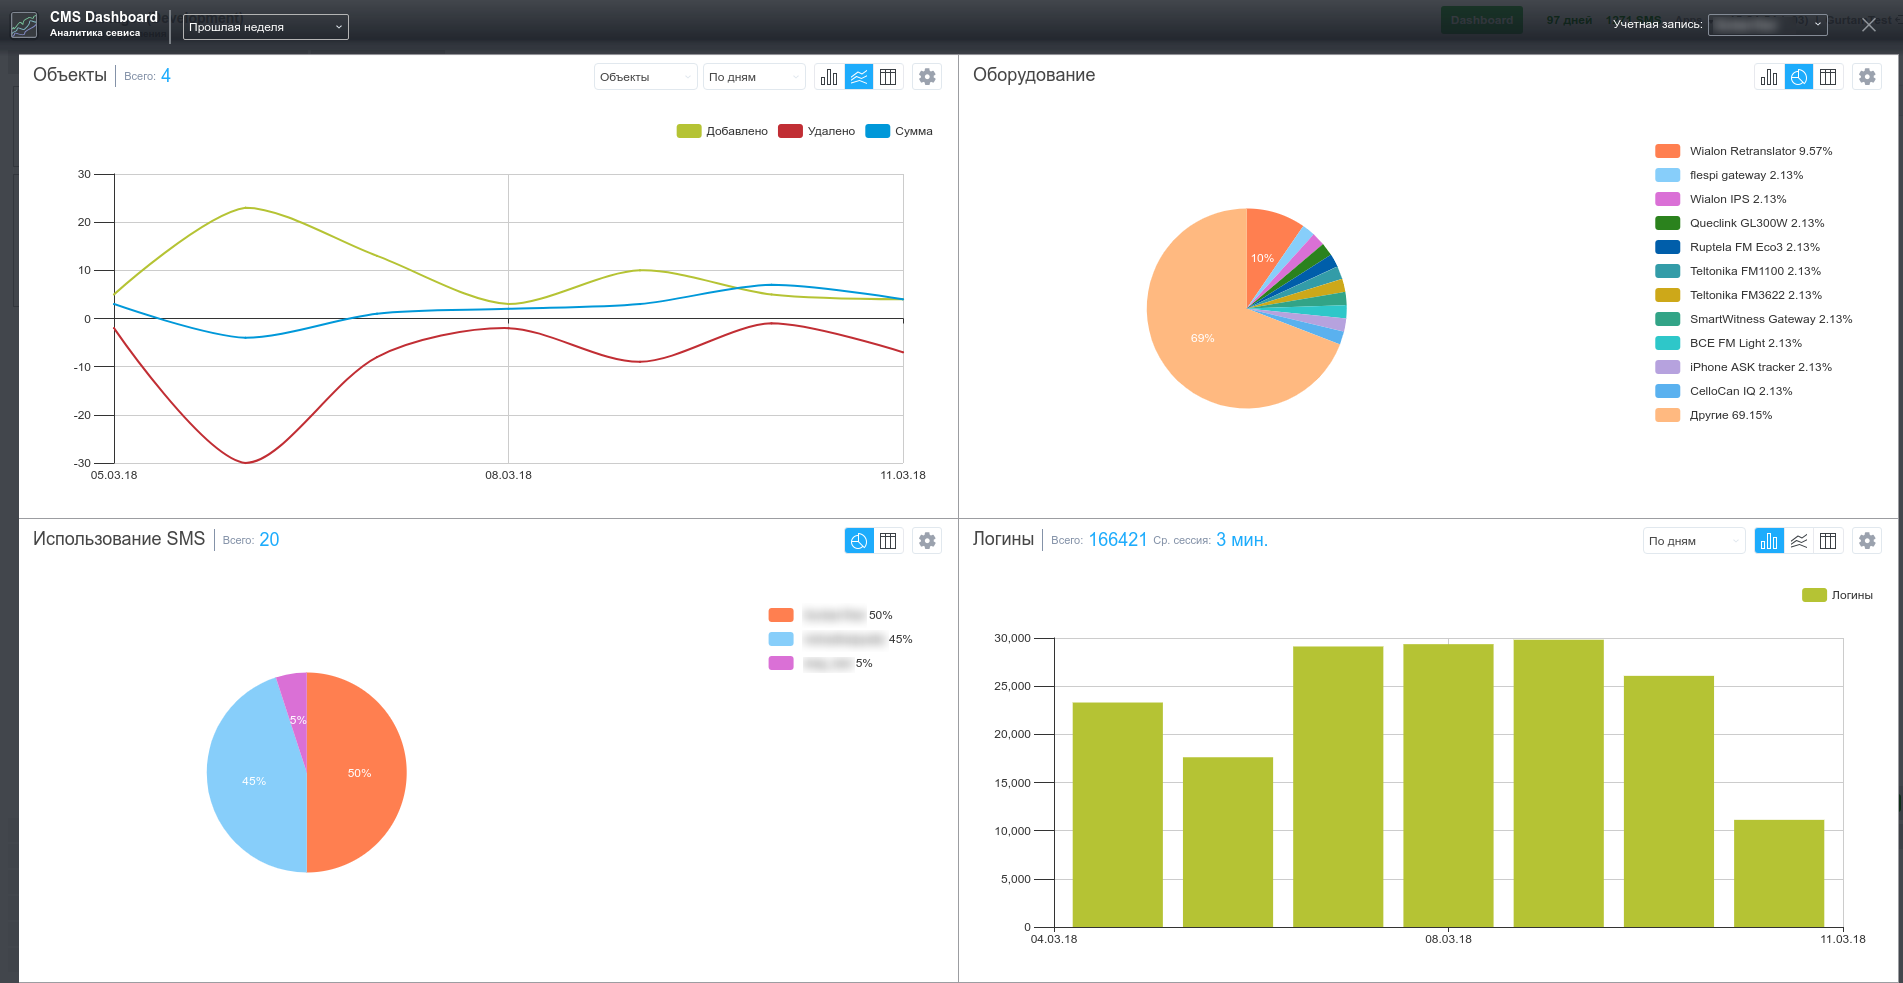Switch Logins panel to line chart view
1903x983 pixels.
pos(1799,541)
